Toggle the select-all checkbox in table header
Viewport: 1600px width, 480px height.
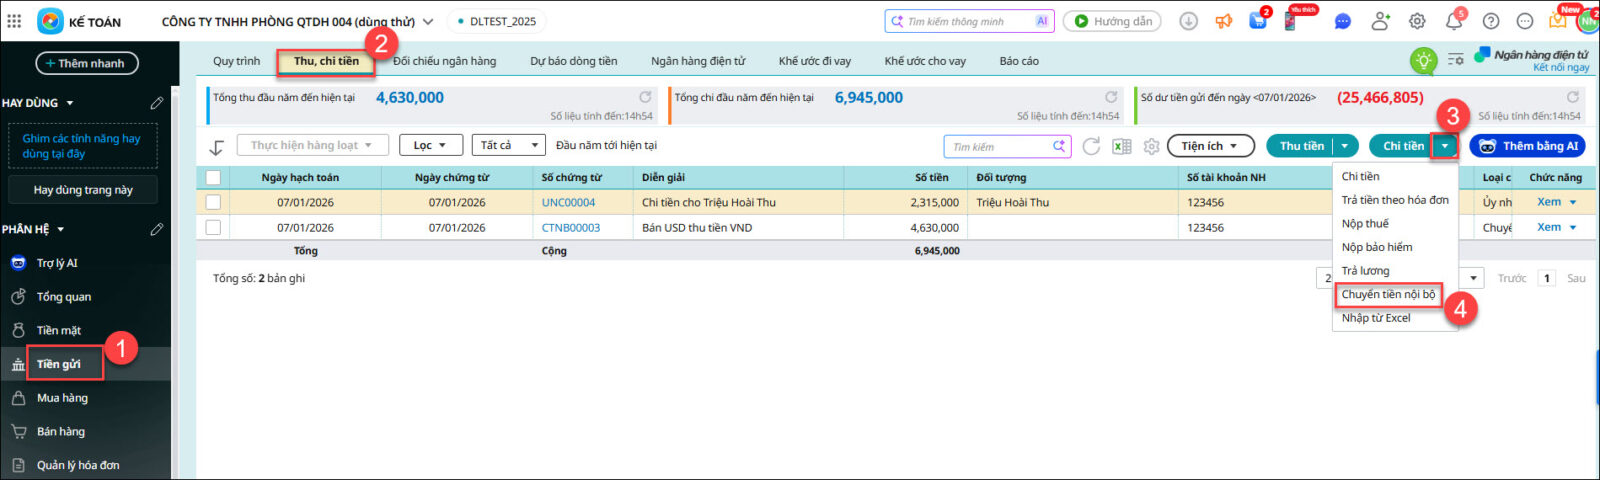(213, 178)
